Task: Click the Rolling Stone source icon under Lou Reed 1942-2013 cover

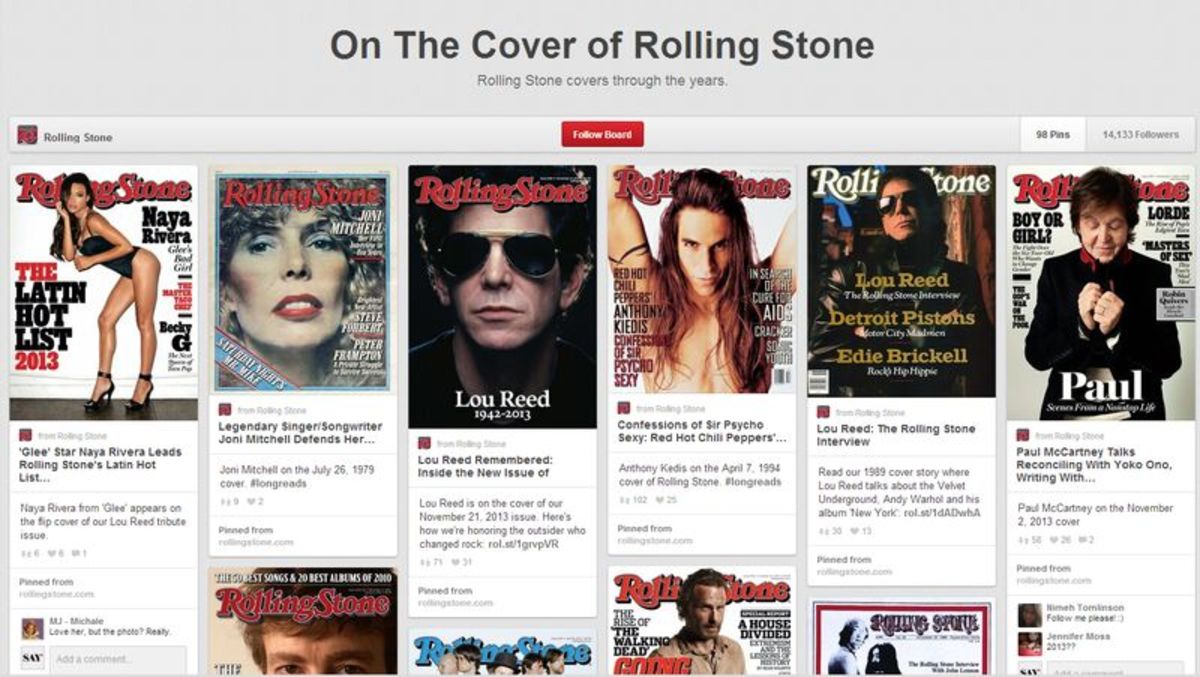Action: click(x=424, y=443)
